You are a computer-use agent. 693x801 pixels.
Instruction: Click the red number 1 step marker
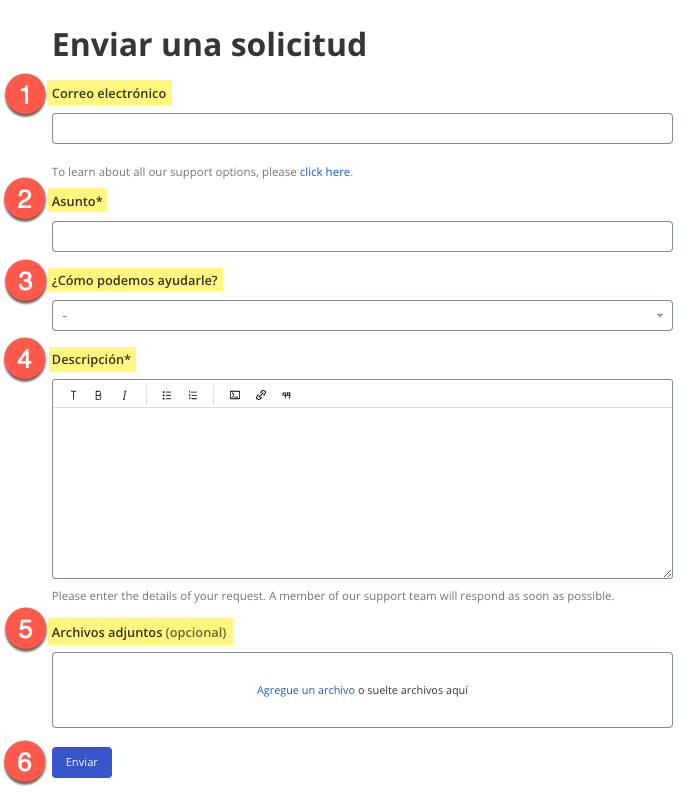click(24, 96)
